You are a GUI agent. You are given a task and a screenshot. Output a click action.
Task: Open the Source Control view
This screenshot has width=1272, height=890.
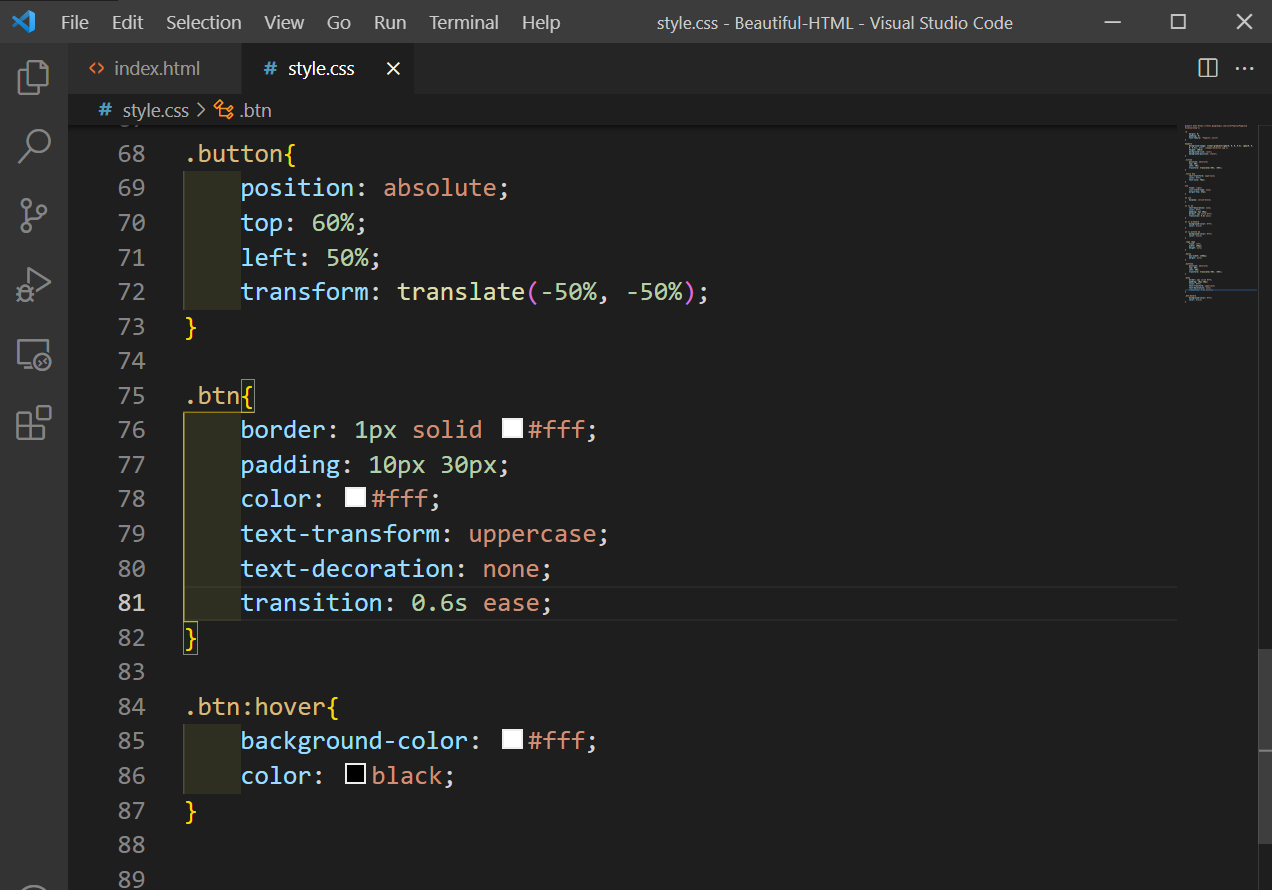click(x=34, y=216)
